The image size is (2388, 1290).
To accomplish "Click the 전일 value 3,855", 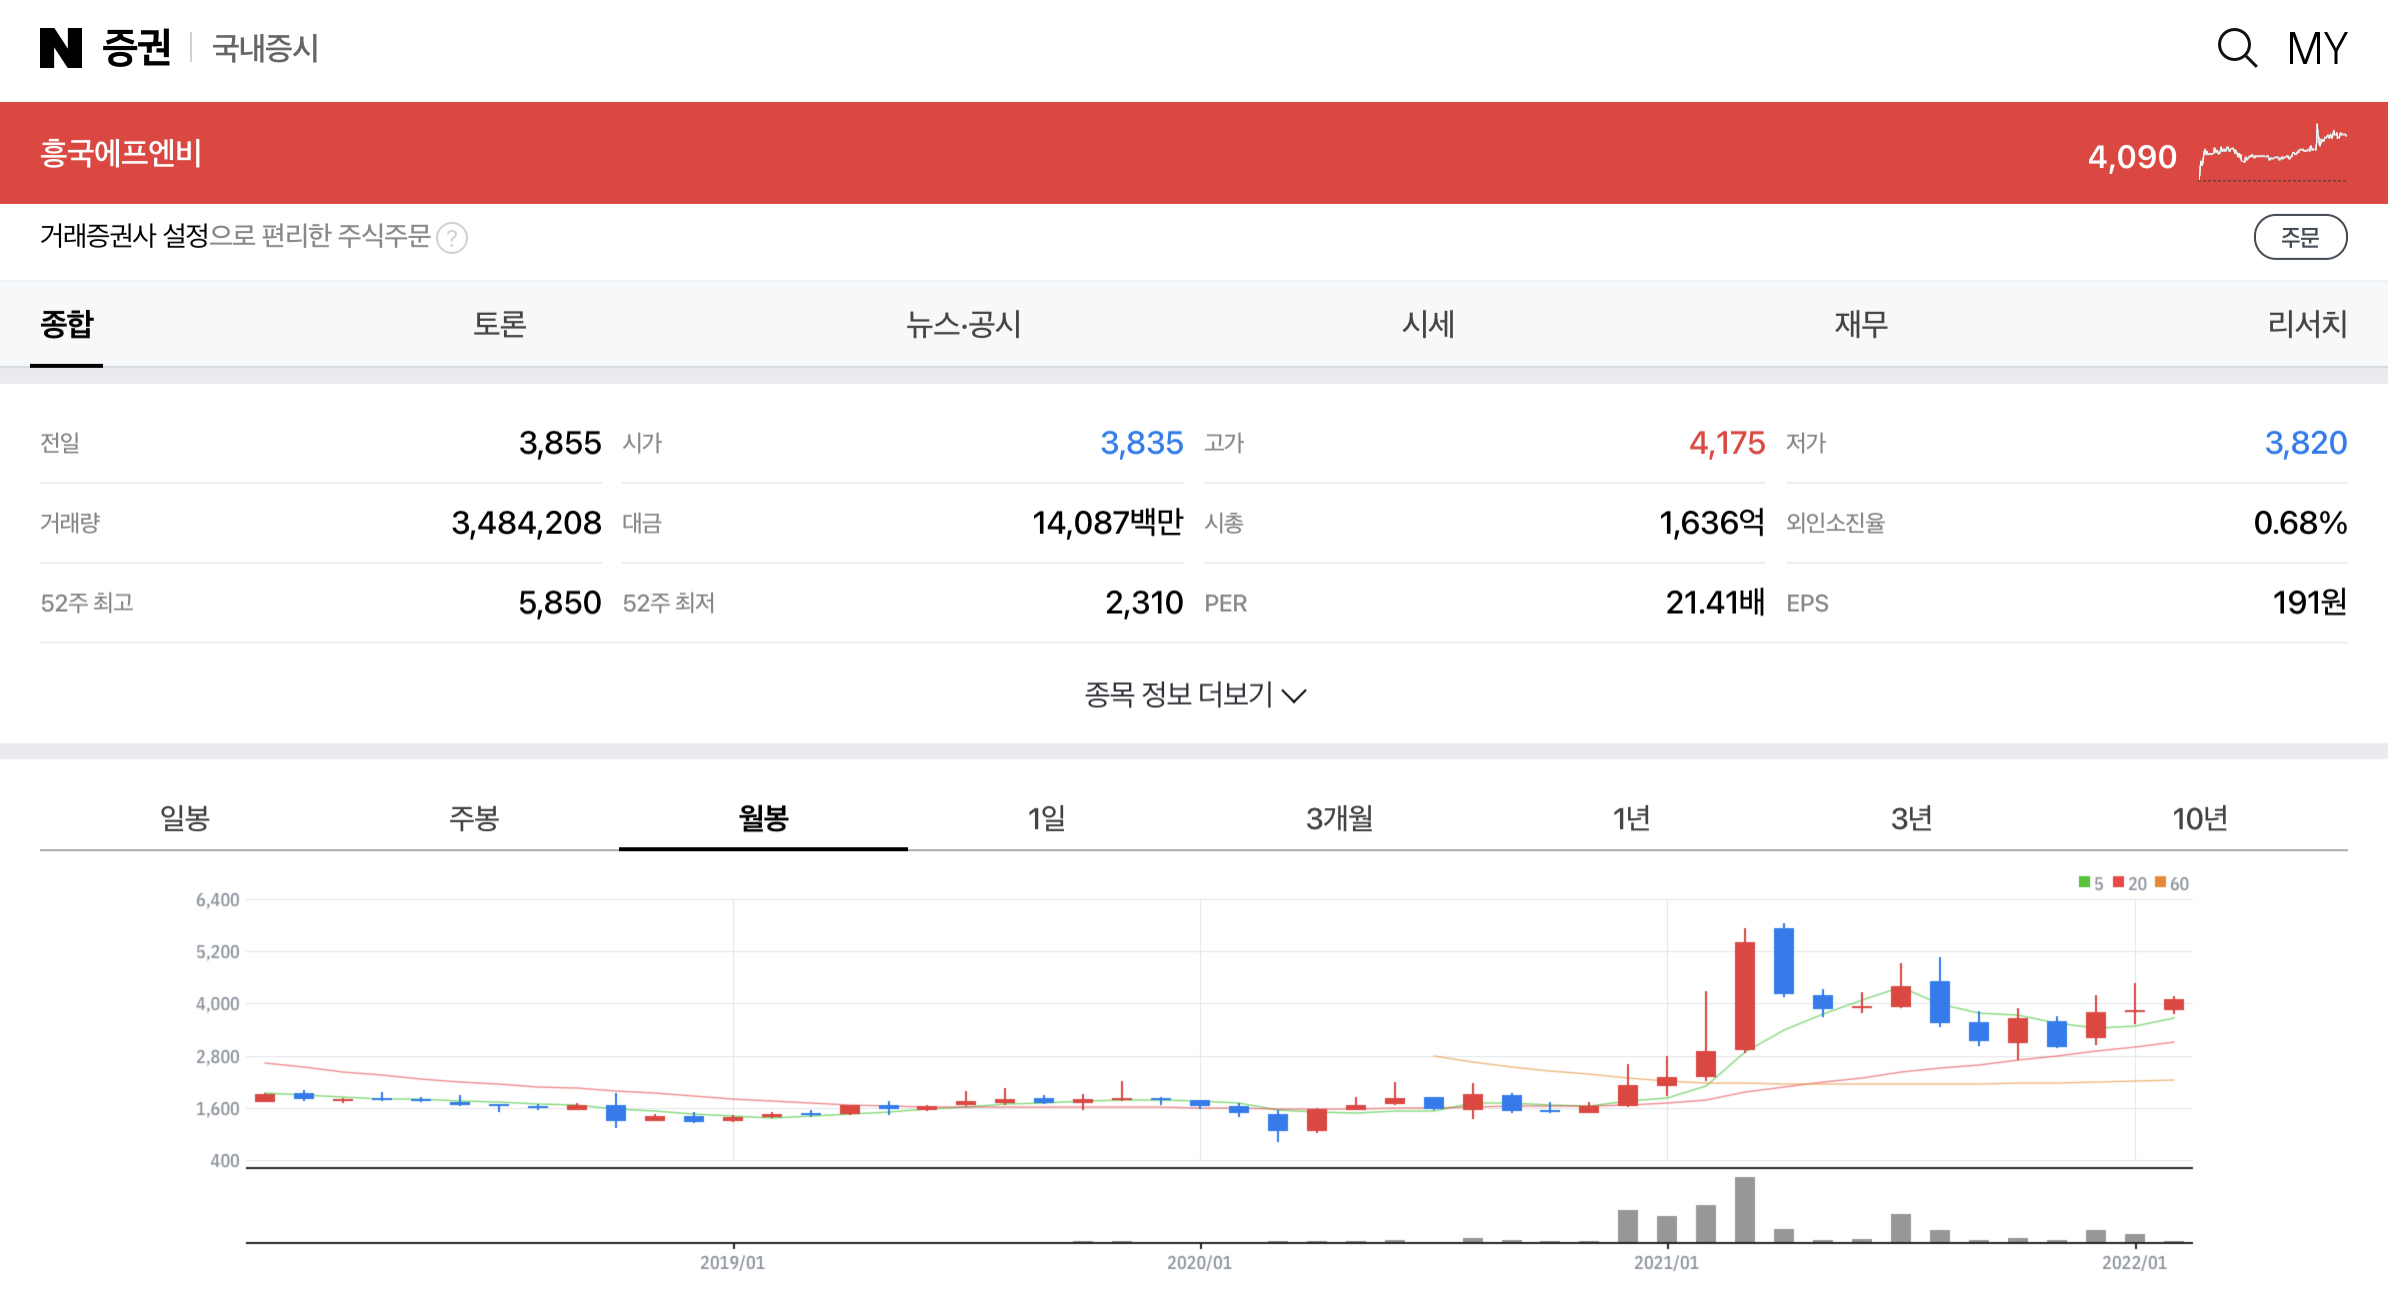I will (x=560, y=443).
